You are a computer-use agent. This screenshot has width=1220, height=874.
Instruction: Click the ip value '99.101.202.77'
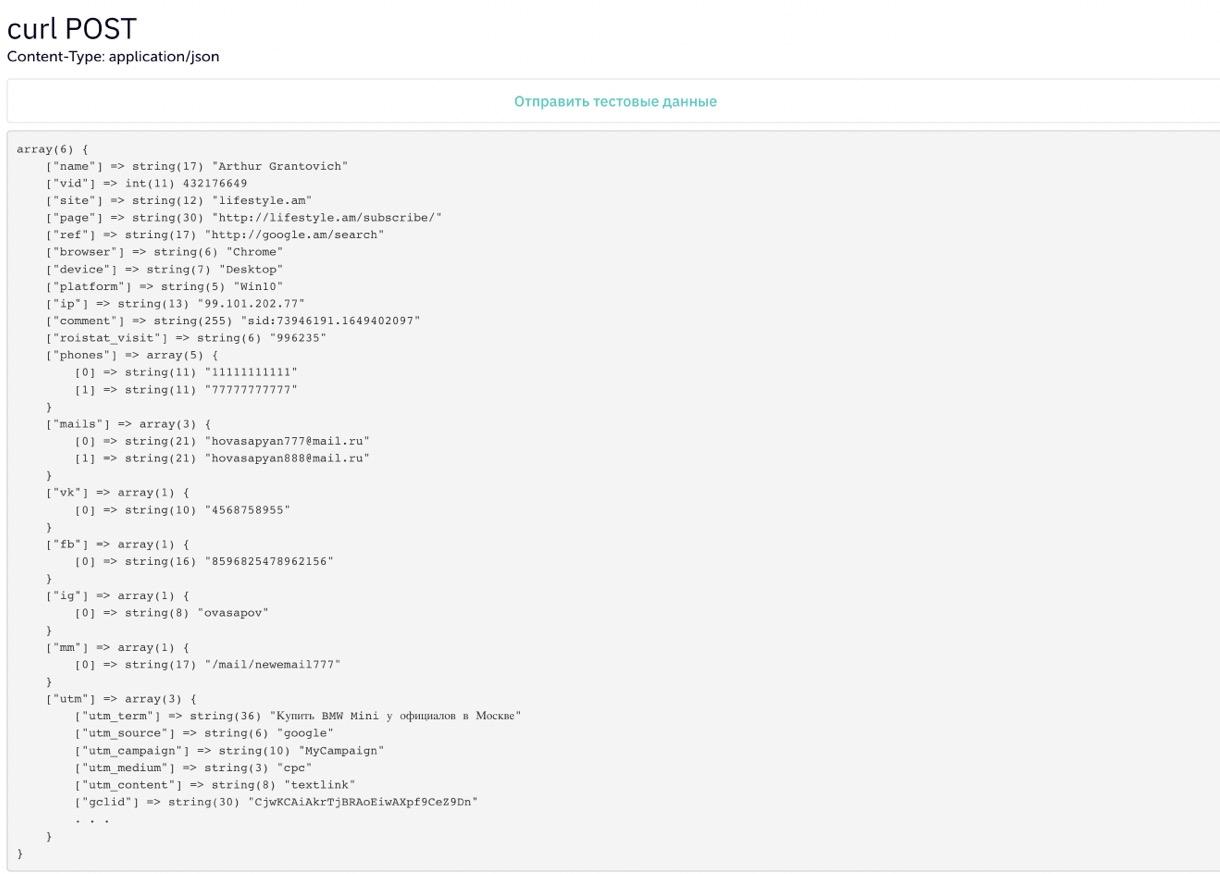[x=251, y=303]
